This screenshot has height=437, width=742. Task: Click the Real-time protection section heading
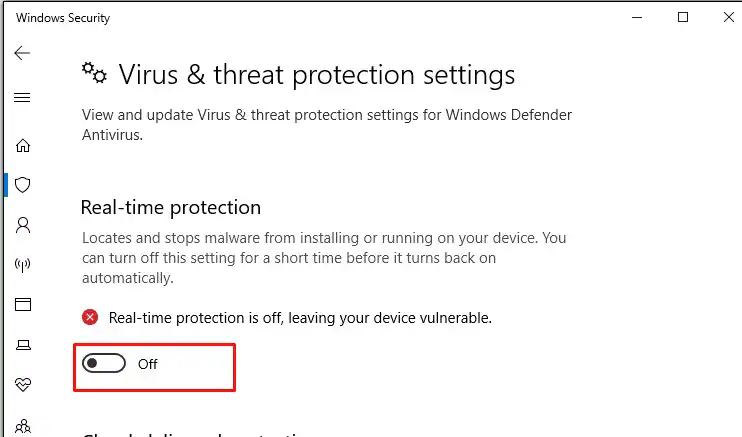(x=170, y=208)
